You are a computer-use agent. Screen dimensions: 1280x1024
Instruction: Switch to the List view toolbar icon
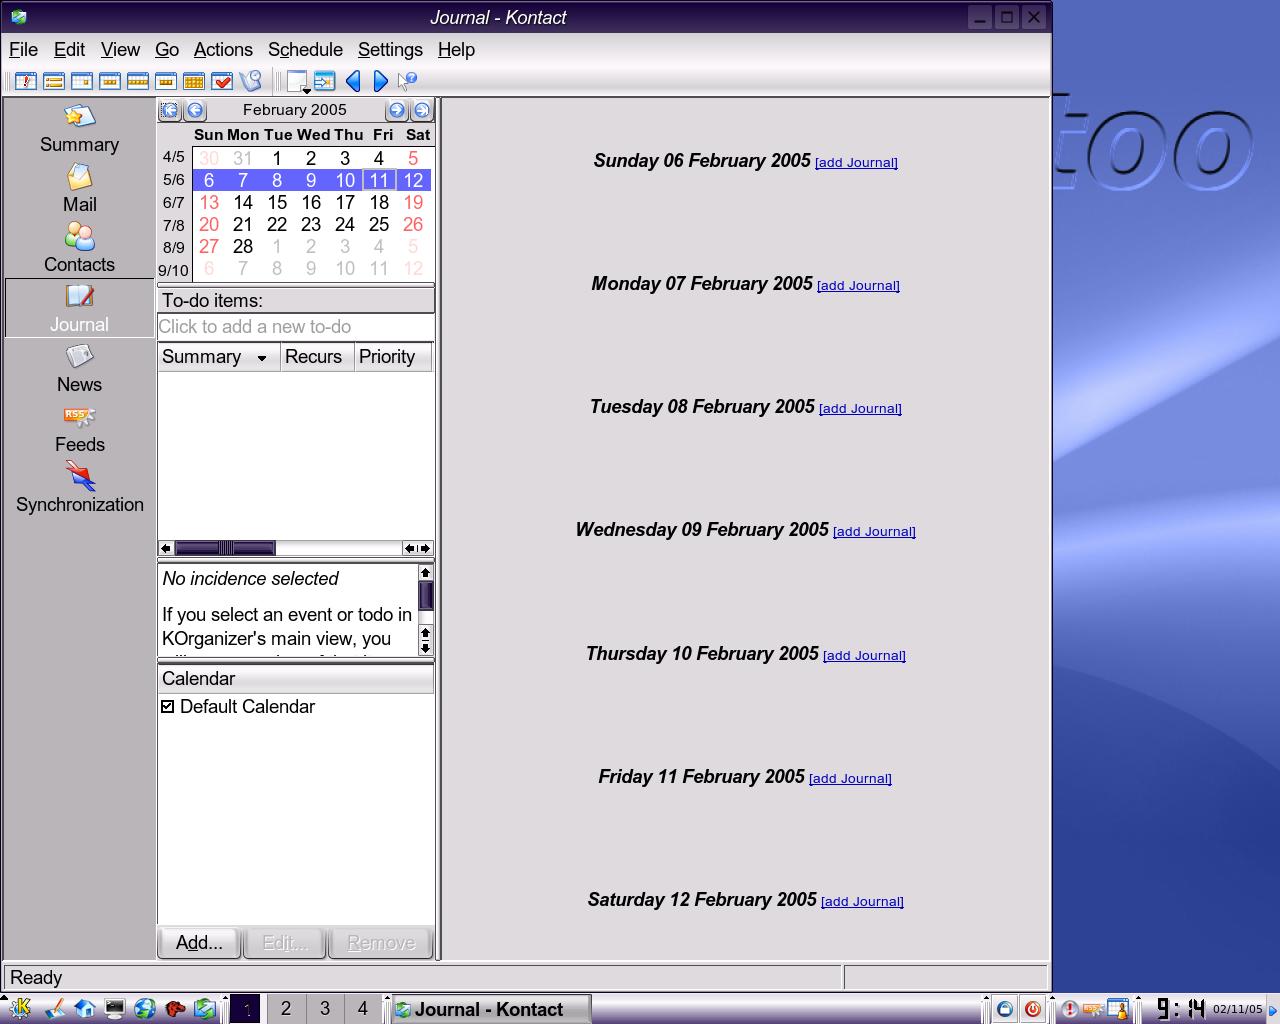[54, 81]
